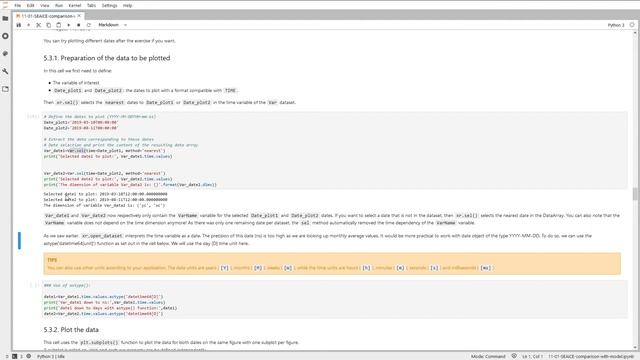Click the trusted notebook shield icon in status bar
The width and height of the screenshot is (640, 360).
[514, 356]
